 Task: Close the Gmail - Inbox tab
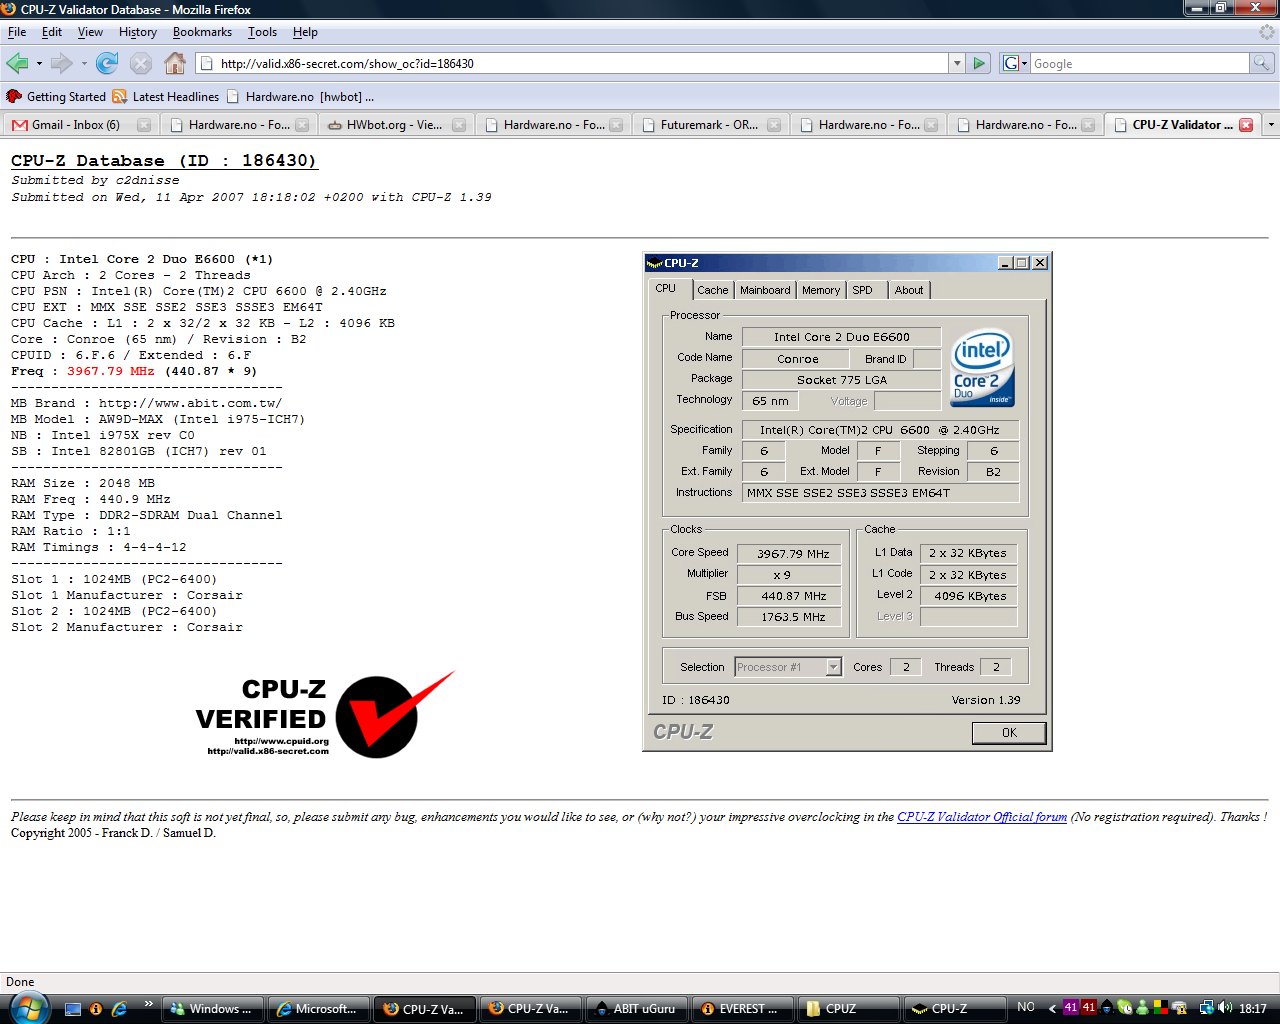tap(144, 125)
